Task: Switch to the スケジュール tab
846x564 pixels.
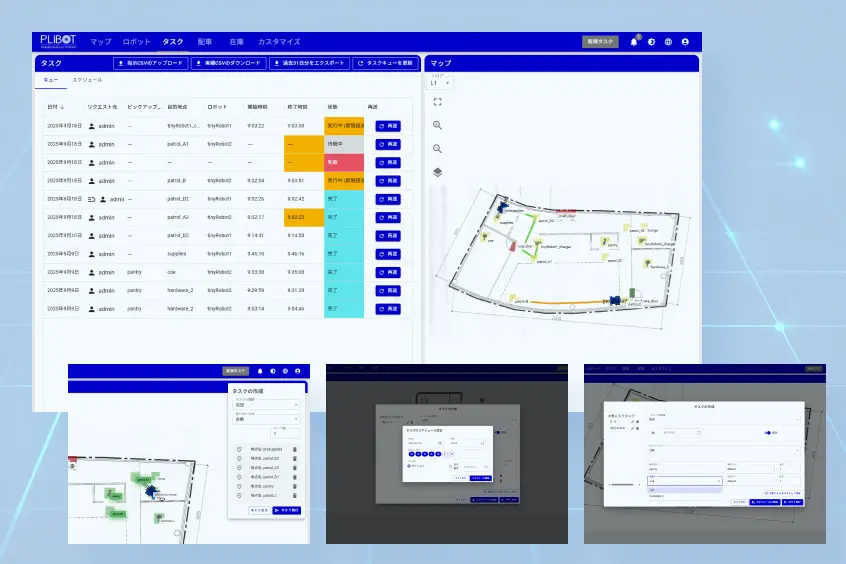Action: 87,79
